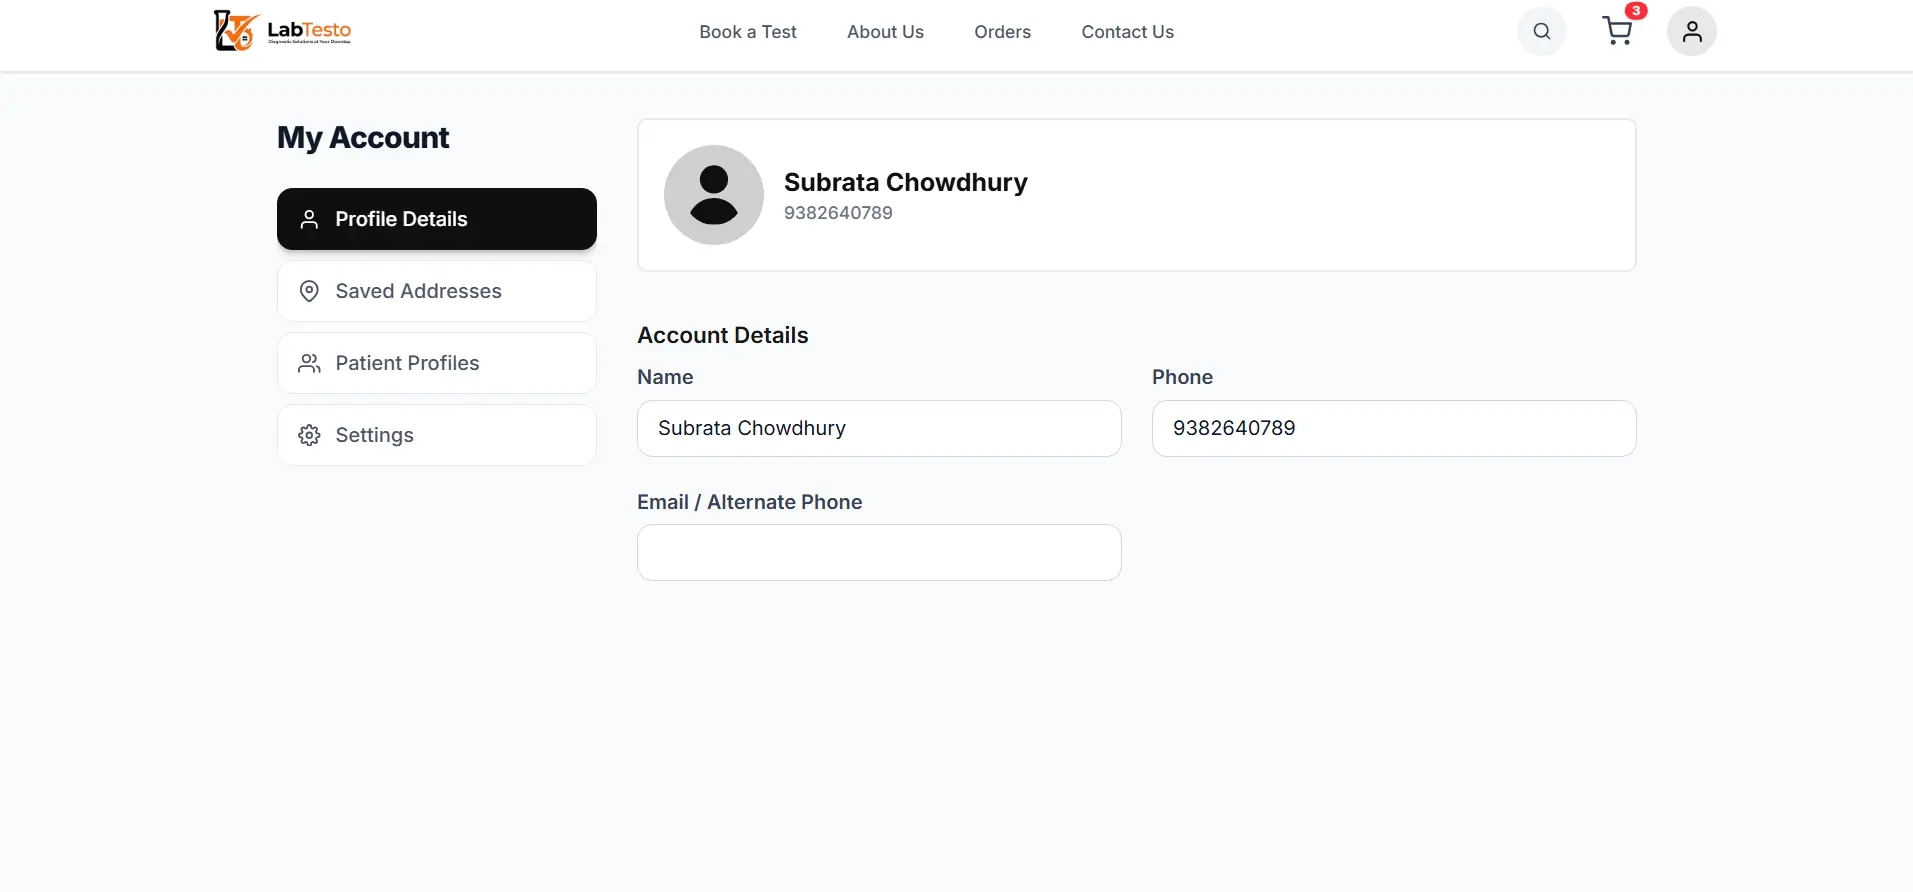
Task: Click the My Account heading
Action: click(363, 137)
